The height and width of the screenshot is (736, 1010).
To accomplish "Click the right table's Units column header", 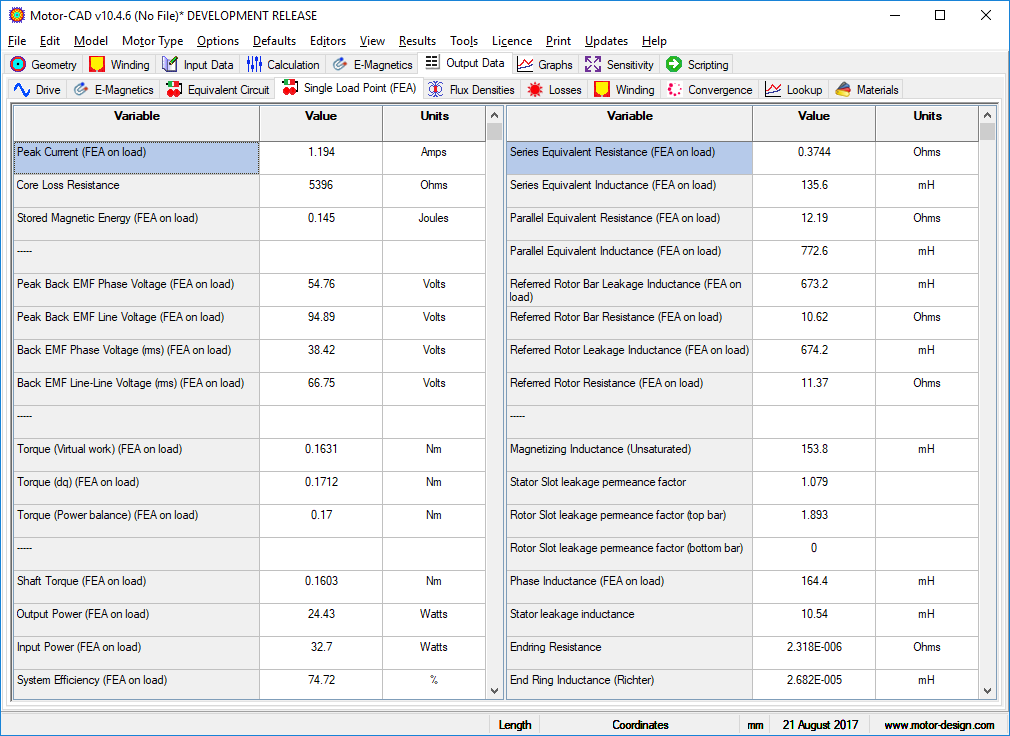I will (927, 123).
